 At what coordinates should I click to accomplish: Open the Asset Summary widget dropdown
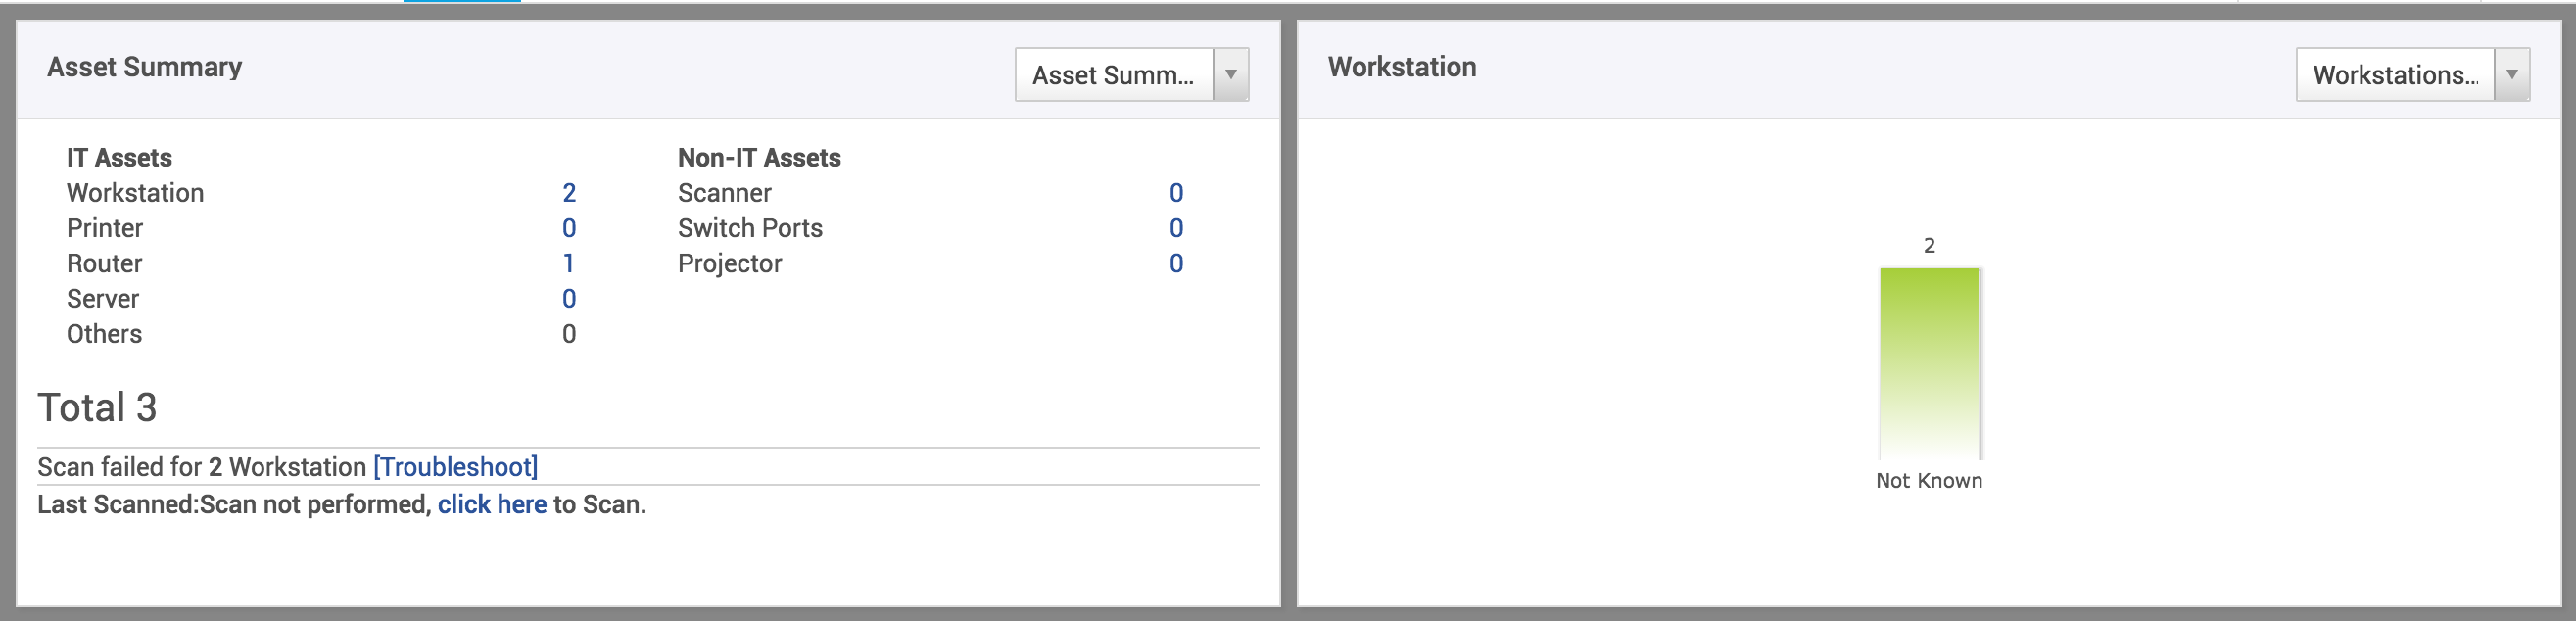pos(1113,74)
